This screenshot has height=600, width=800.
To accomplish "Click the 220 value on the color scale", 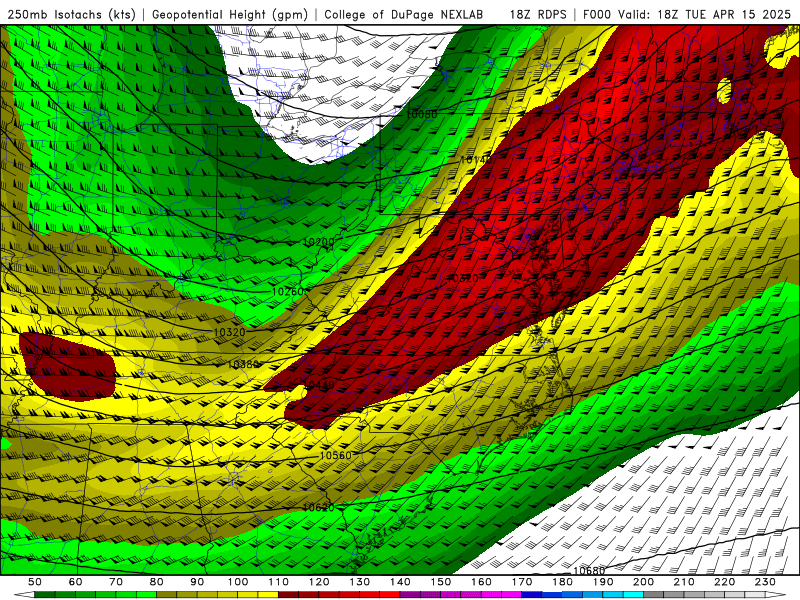I will [x=725, y=582].
